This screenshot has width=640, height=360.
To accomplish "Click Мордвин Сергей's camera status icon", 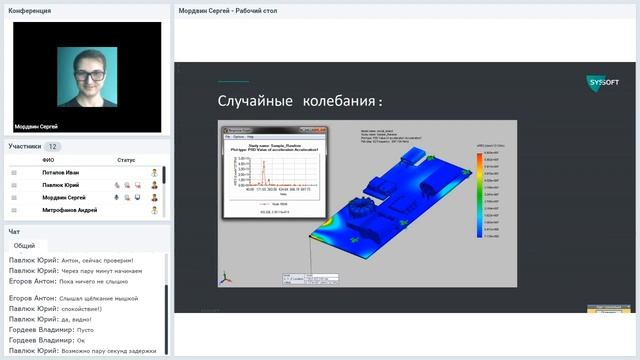I will coord(127,198).
